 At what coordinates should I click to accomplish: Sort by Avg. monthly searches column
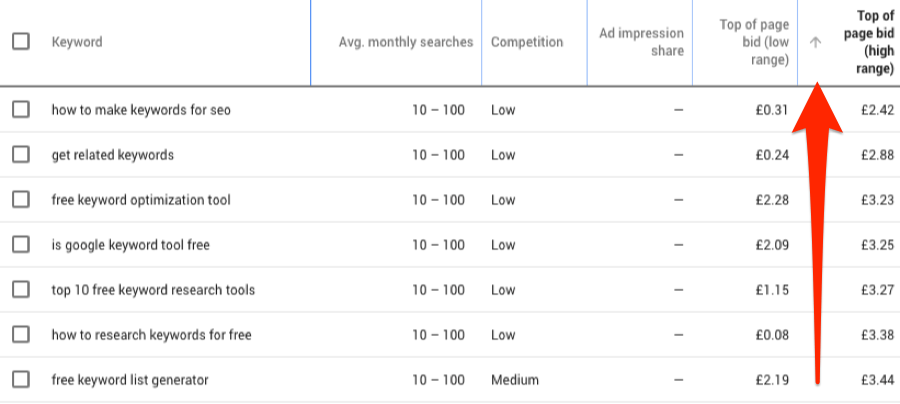[406, 42]
